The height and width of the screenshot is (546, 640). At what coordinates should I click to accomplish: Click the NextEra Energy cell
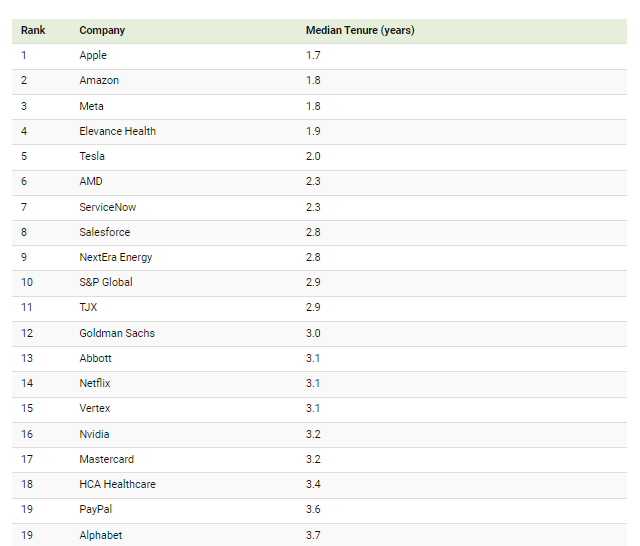[116, 257]
